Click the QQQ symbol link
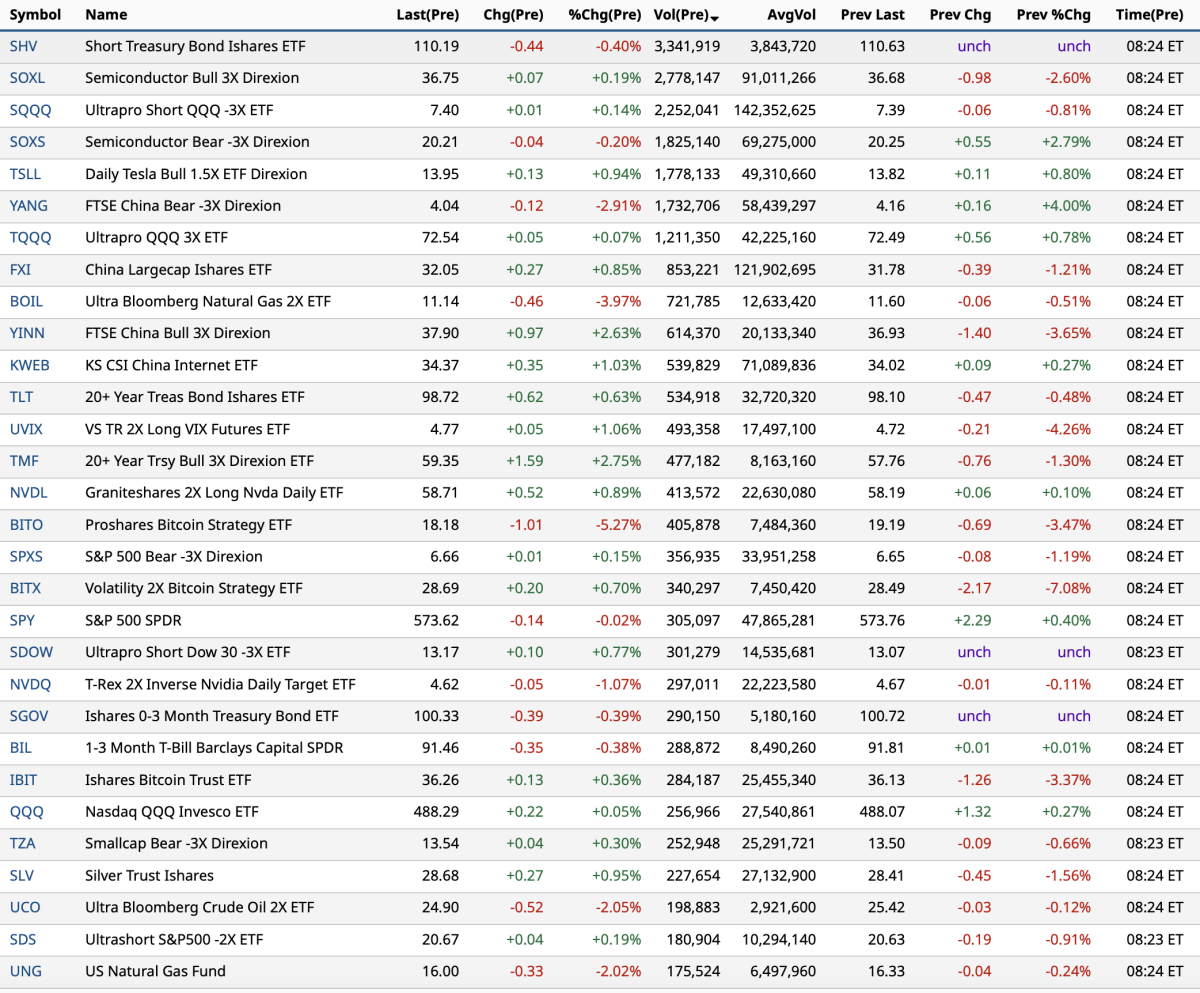The height and width of the screenshot is (993, 1200). tap(26, 812)
